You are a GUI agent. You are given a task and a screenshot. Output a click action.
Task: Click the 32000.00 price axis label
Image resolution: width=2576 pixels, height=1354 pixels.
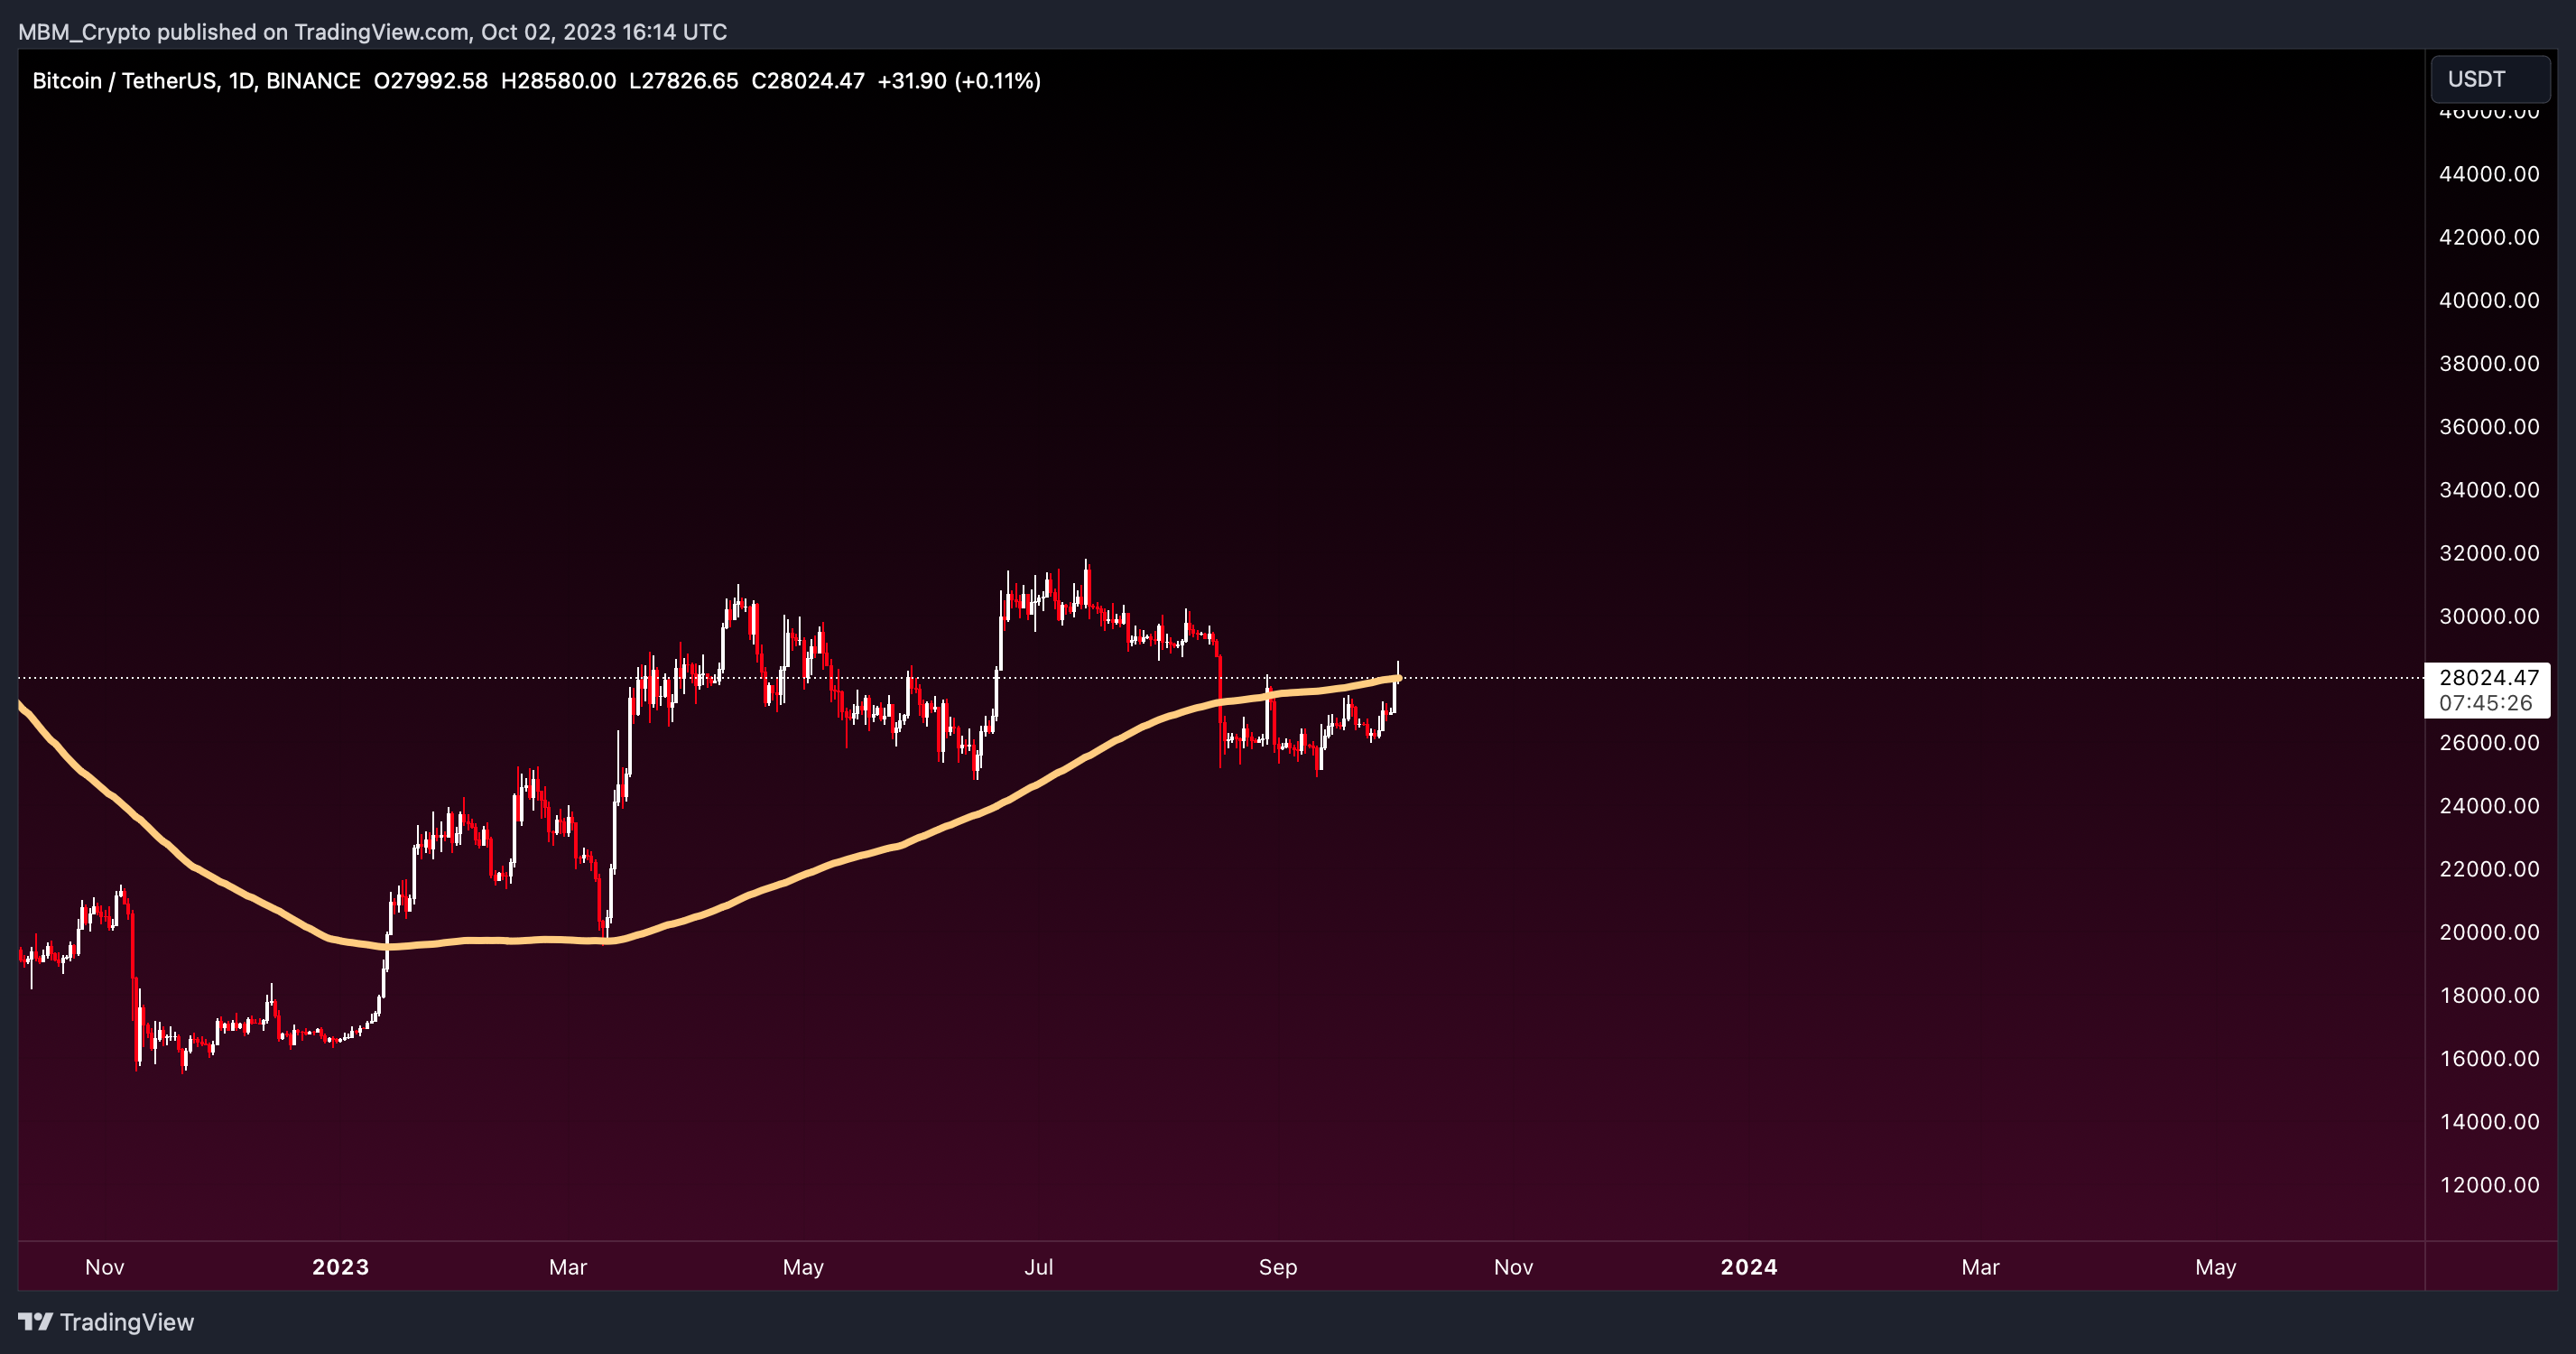tap(2489, 553)
